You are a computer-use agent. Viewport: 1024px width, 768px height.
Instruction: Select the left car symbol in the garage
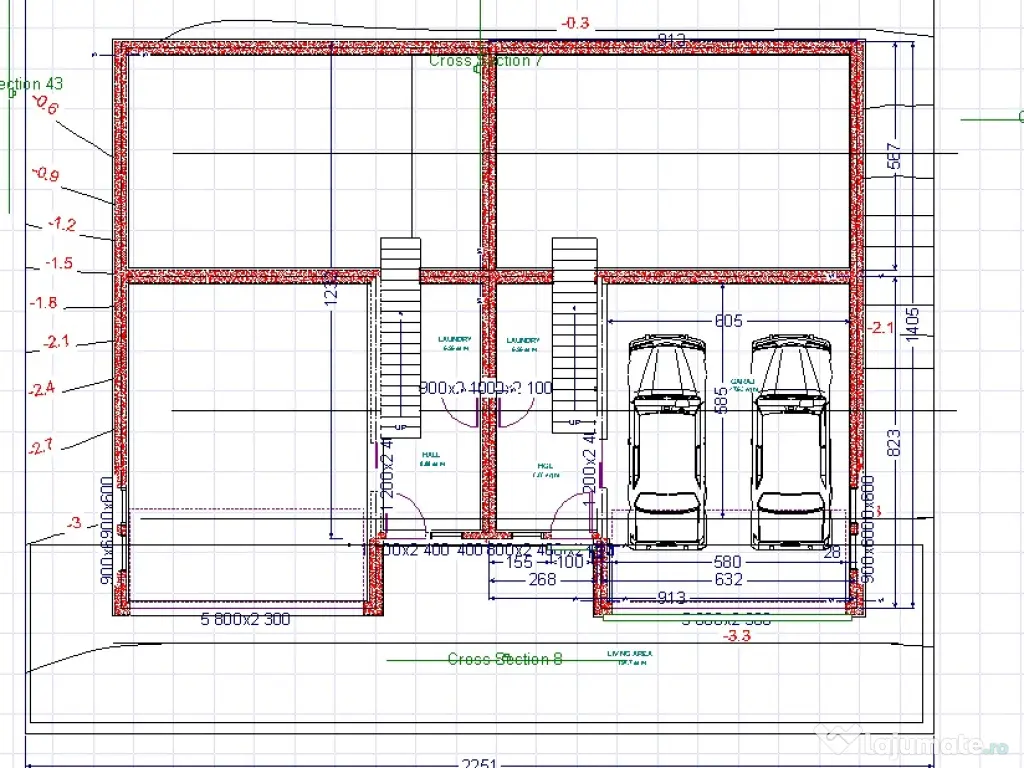coord(665,440)
